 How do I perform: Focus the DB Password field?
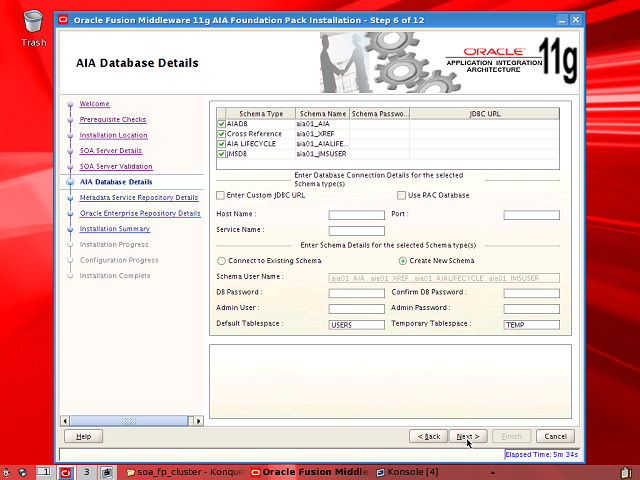356,293
